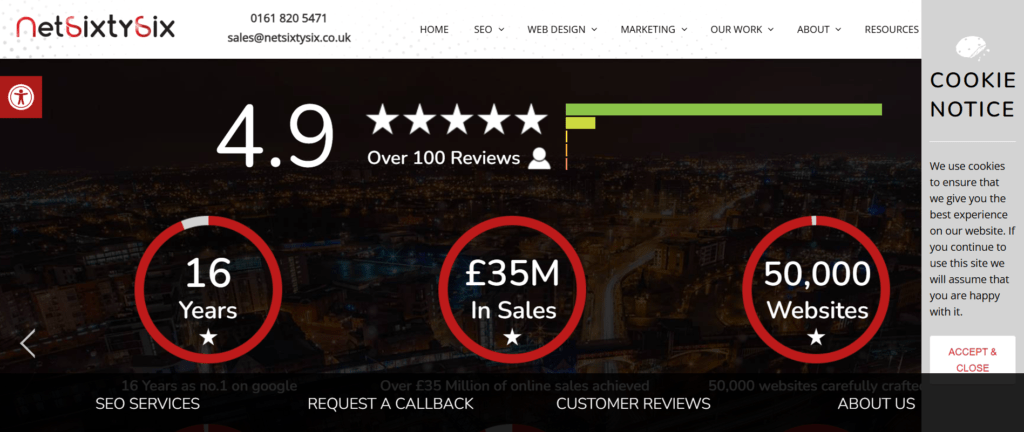Click the star under 50,000 Websites
The image size is (1024, 432).
(816, 337)
